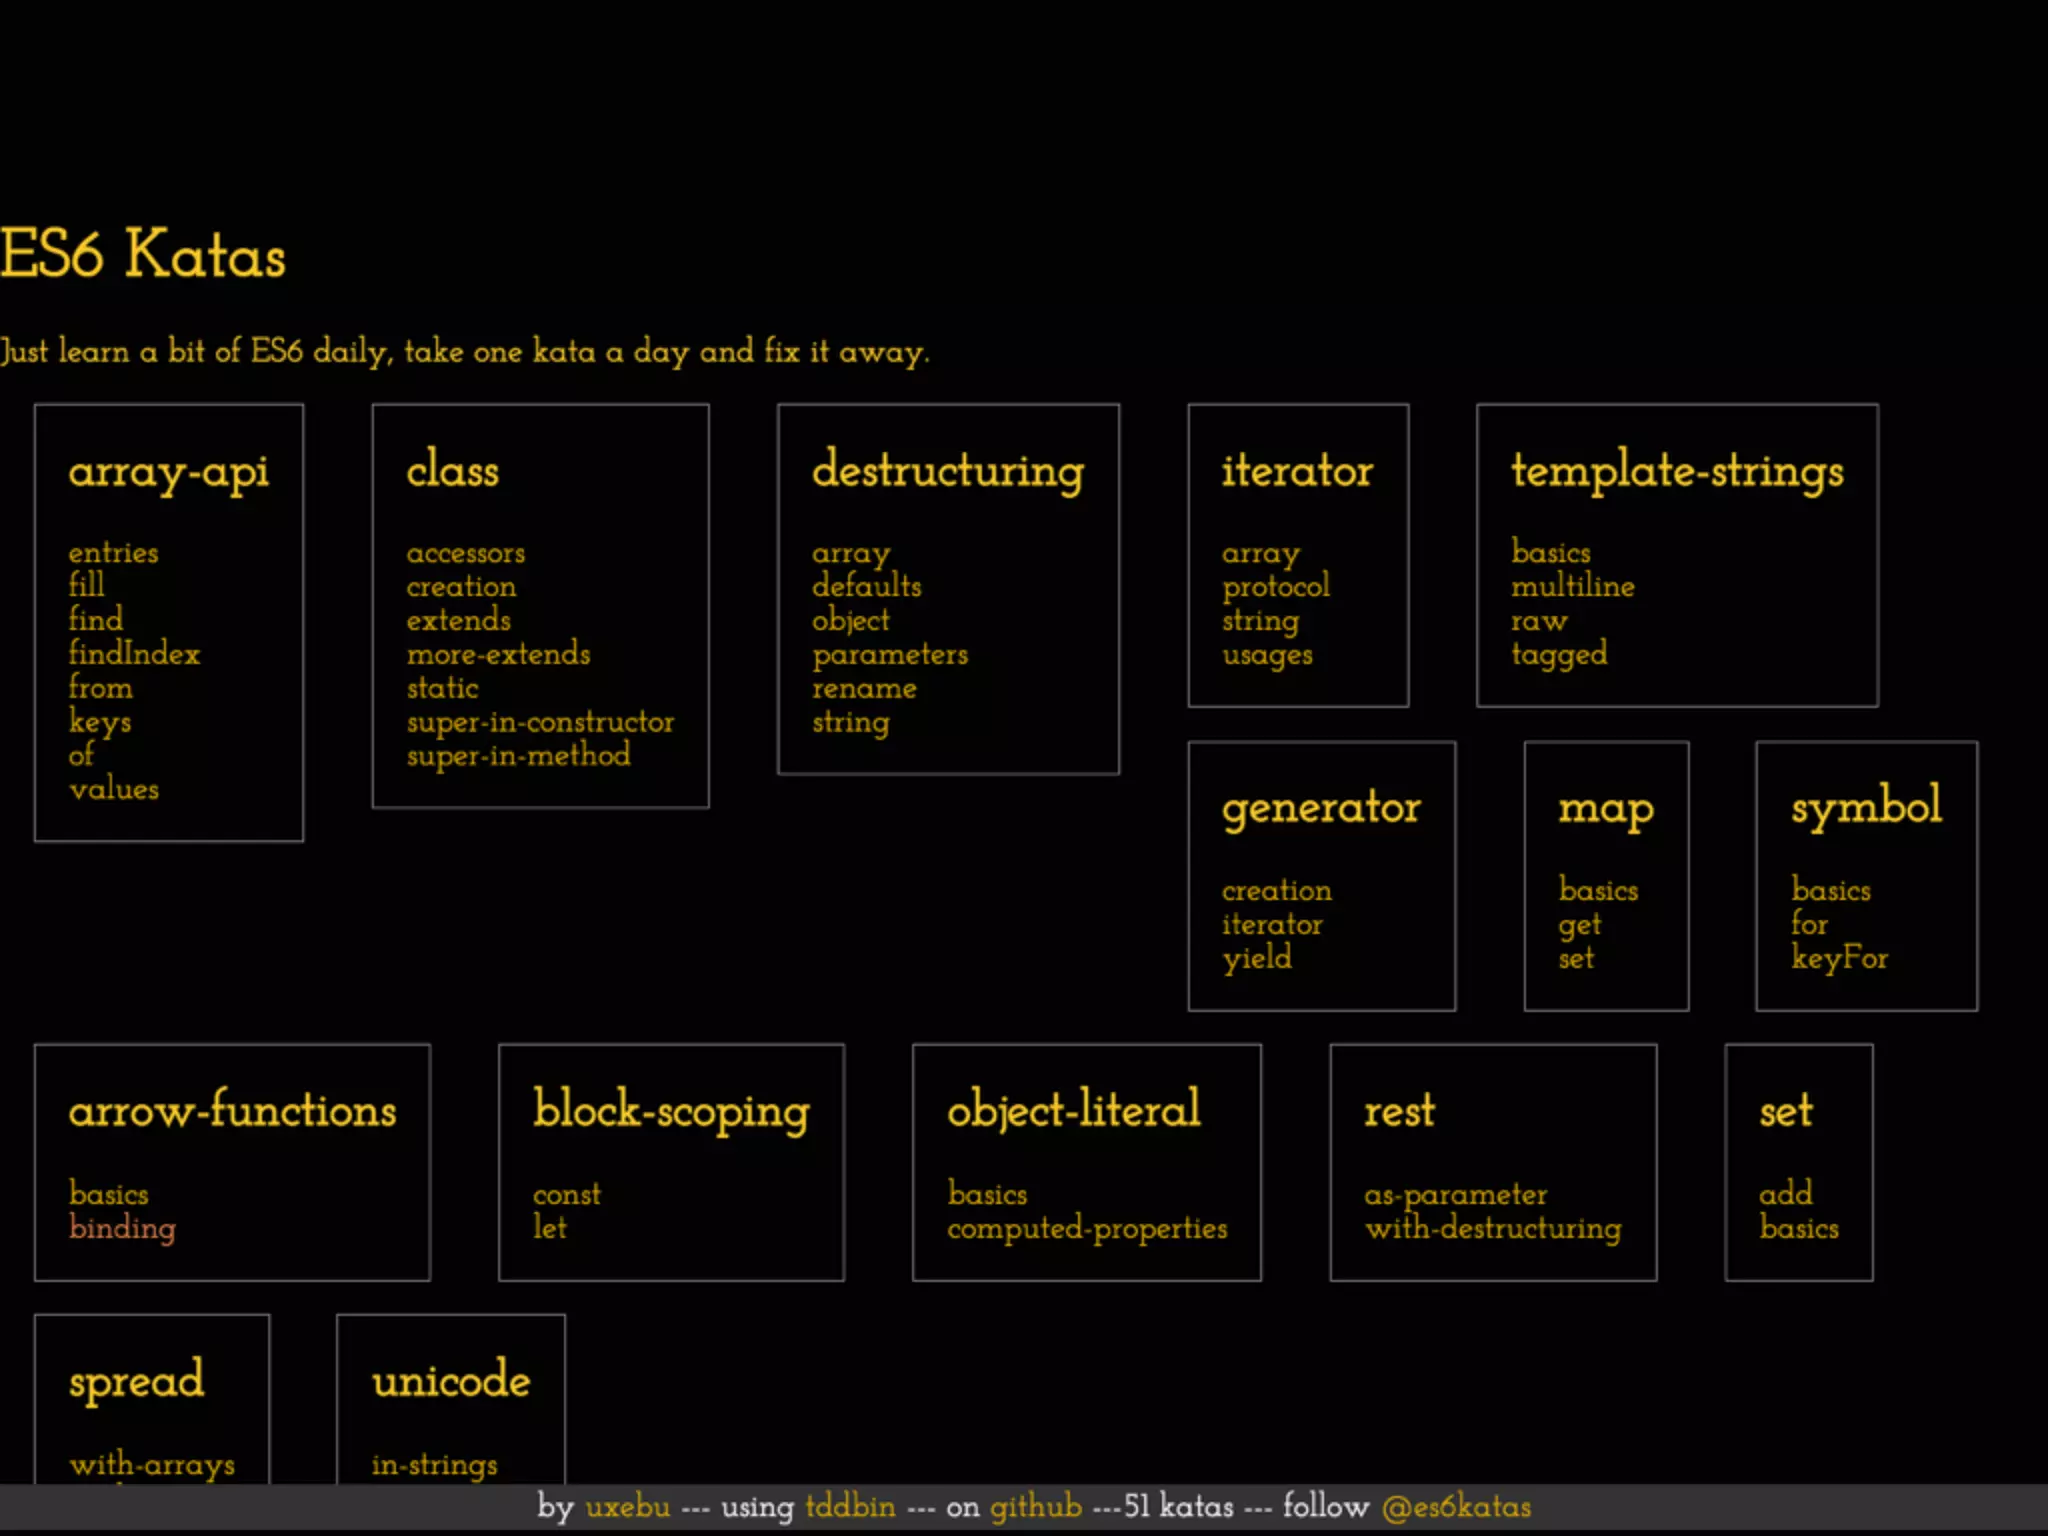Open the symbol keyFor kata
This screenshot has height=1536, width=2048.
[1839, 958]
